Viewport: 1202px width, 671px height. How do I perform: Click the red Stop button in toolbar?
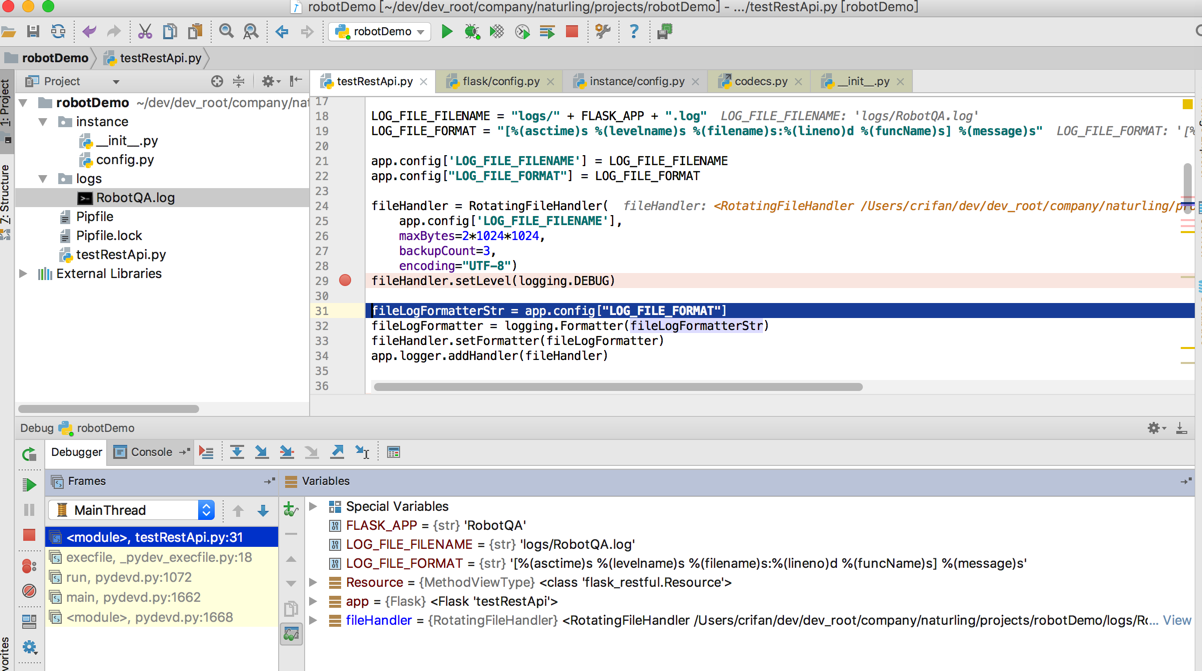pos(572,32)
